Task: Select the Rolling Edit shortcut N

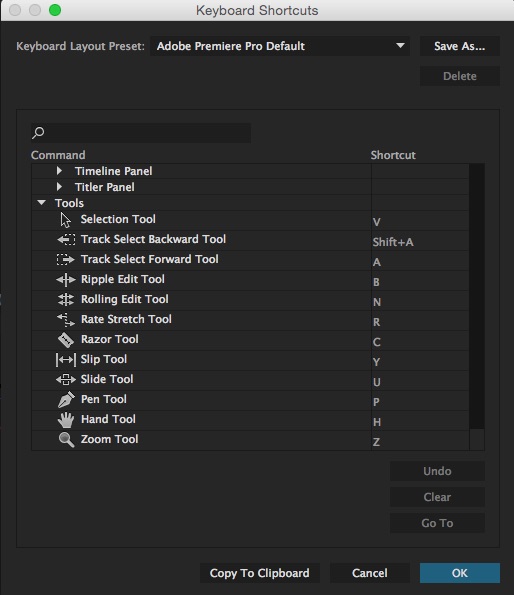Action: (x=377, y=302)
